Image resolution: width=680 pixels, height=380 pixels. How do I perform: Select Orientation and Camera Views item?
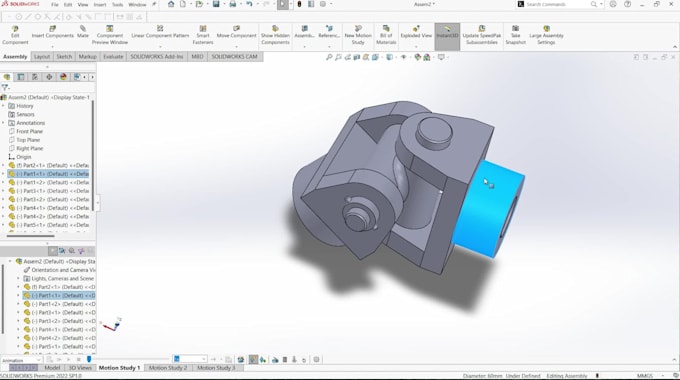tap(59, 270)
